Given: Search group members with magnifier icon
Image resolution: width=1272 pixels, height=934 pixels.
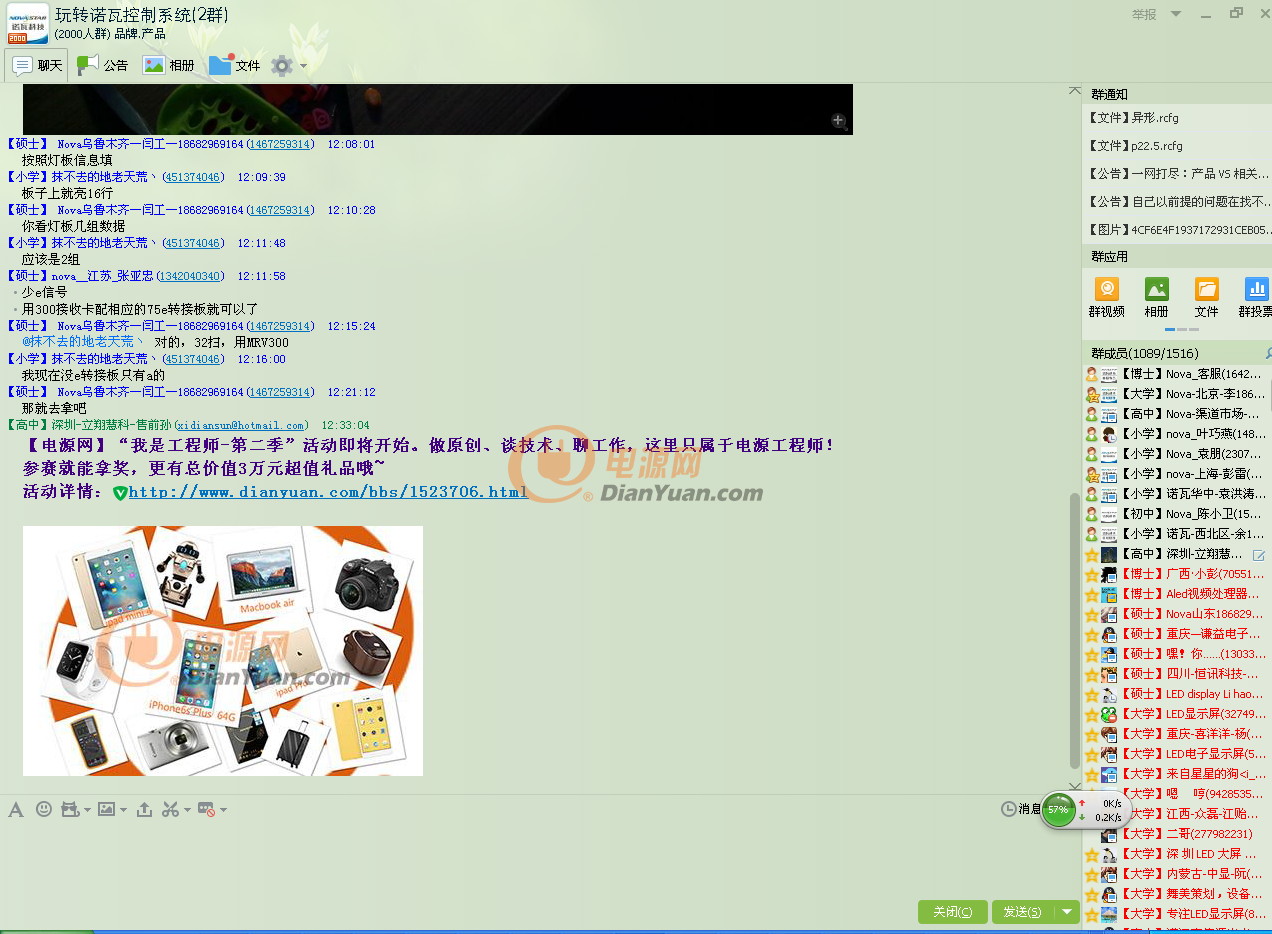Looking at the screenshot, I should tap(1268, 353).
